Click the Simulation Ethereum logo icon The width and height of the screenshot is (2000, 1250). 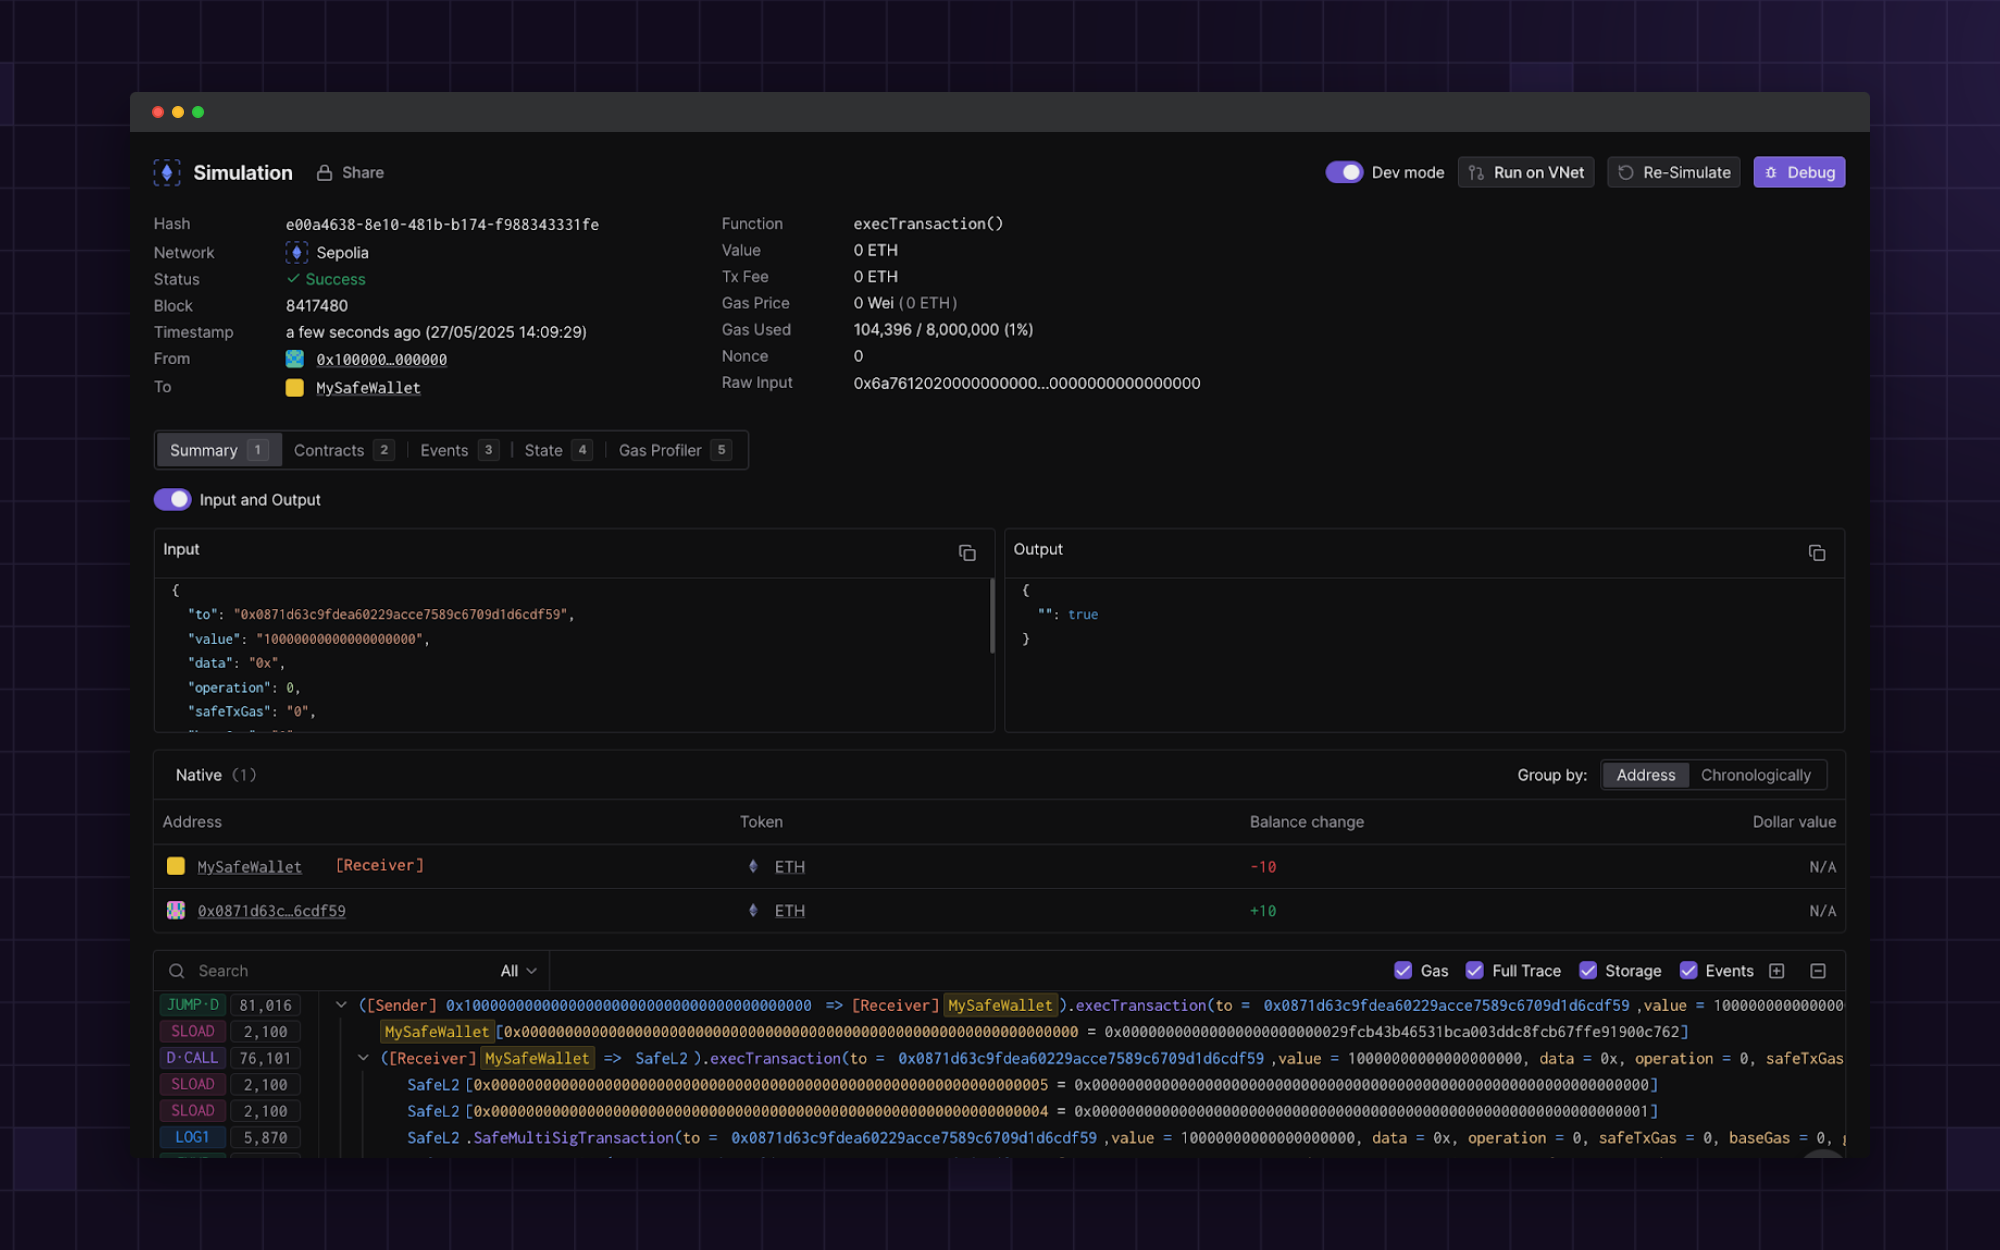(167, 173)
